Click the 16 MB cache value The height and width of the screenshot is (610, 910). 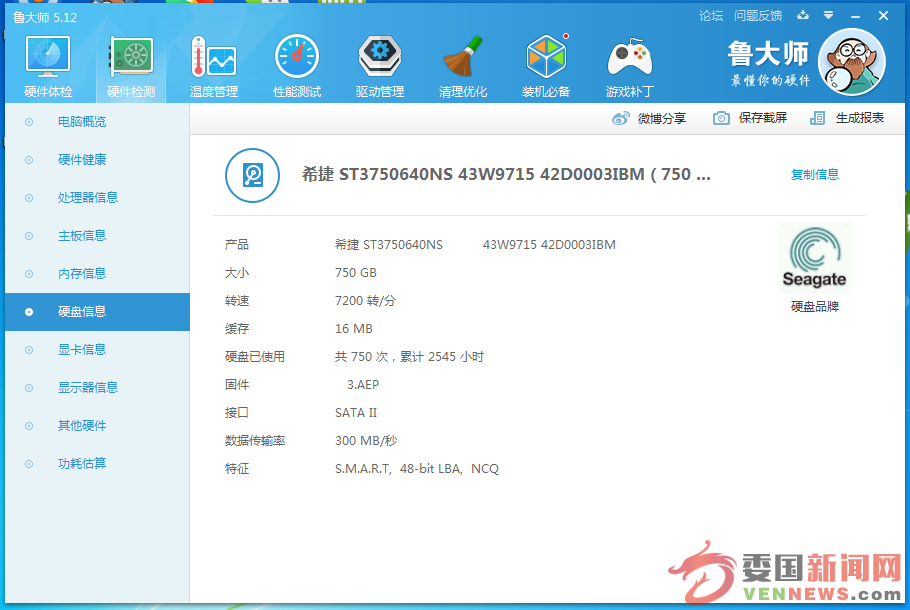(353, 329)
